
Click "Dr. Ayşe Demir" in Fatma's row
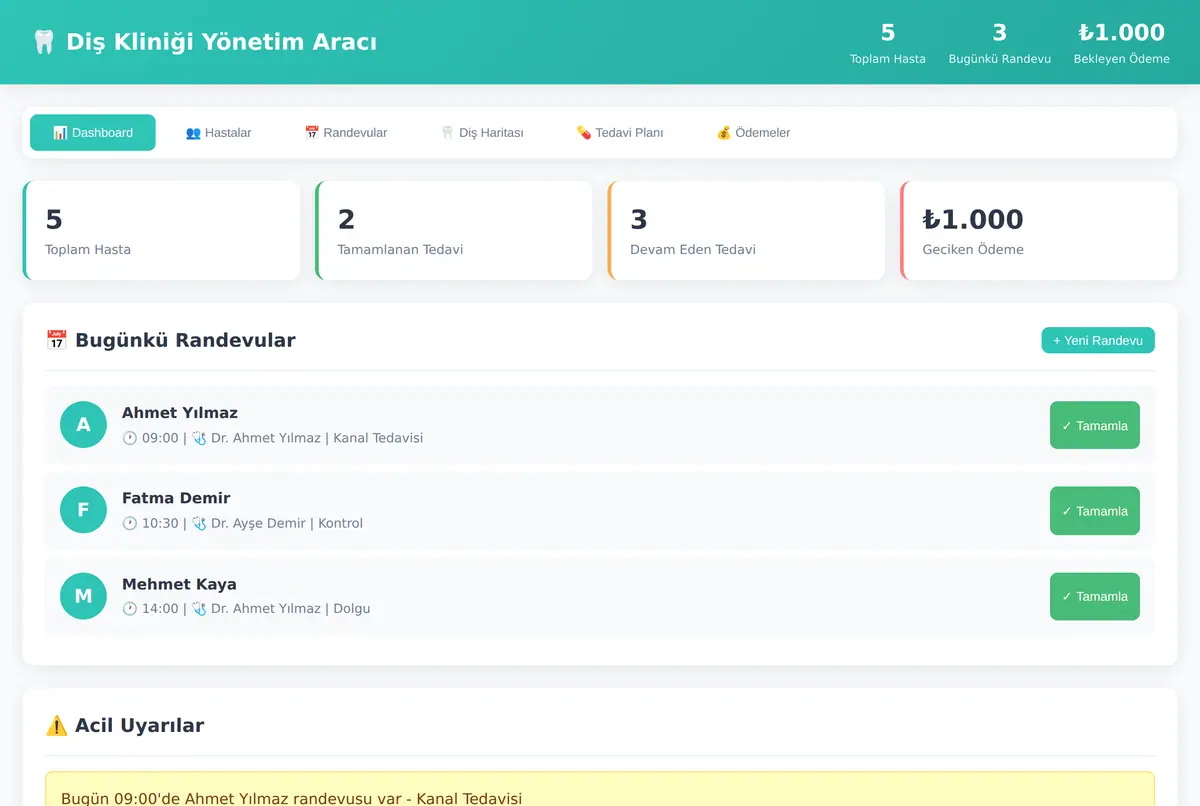point(258,523)
